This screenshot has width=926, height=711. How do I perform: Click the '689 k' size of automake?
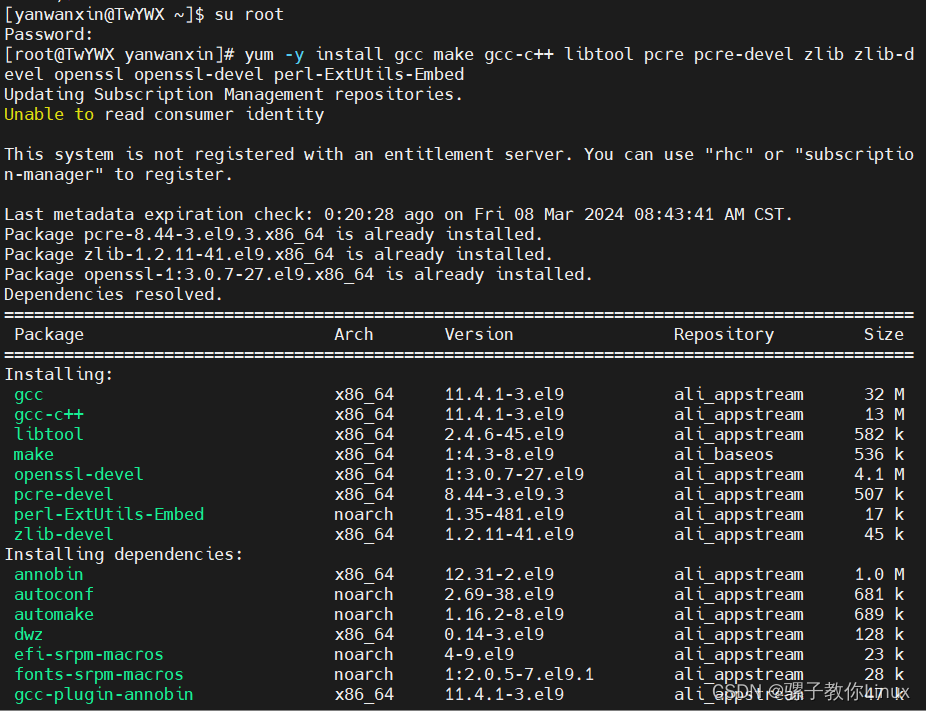point(879,614)
